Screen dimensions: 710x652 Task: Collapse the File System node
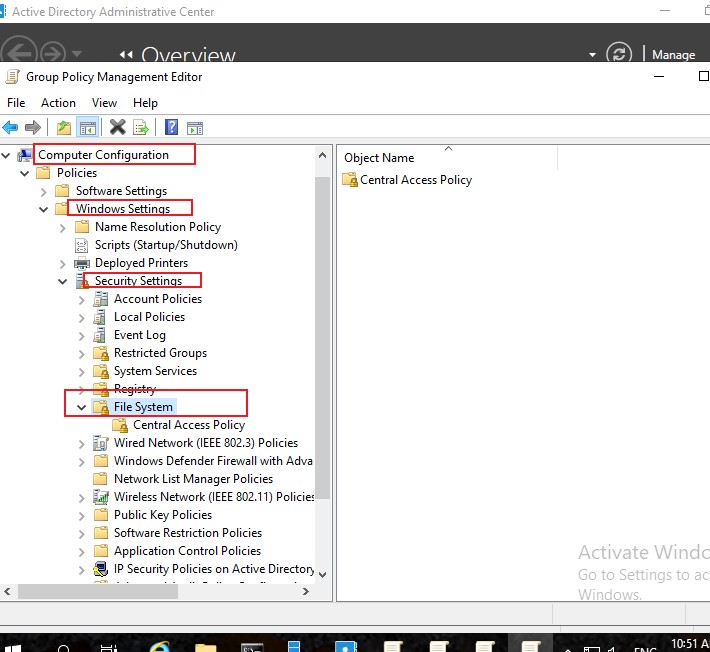pyautogui.click(x=82, y=408)
